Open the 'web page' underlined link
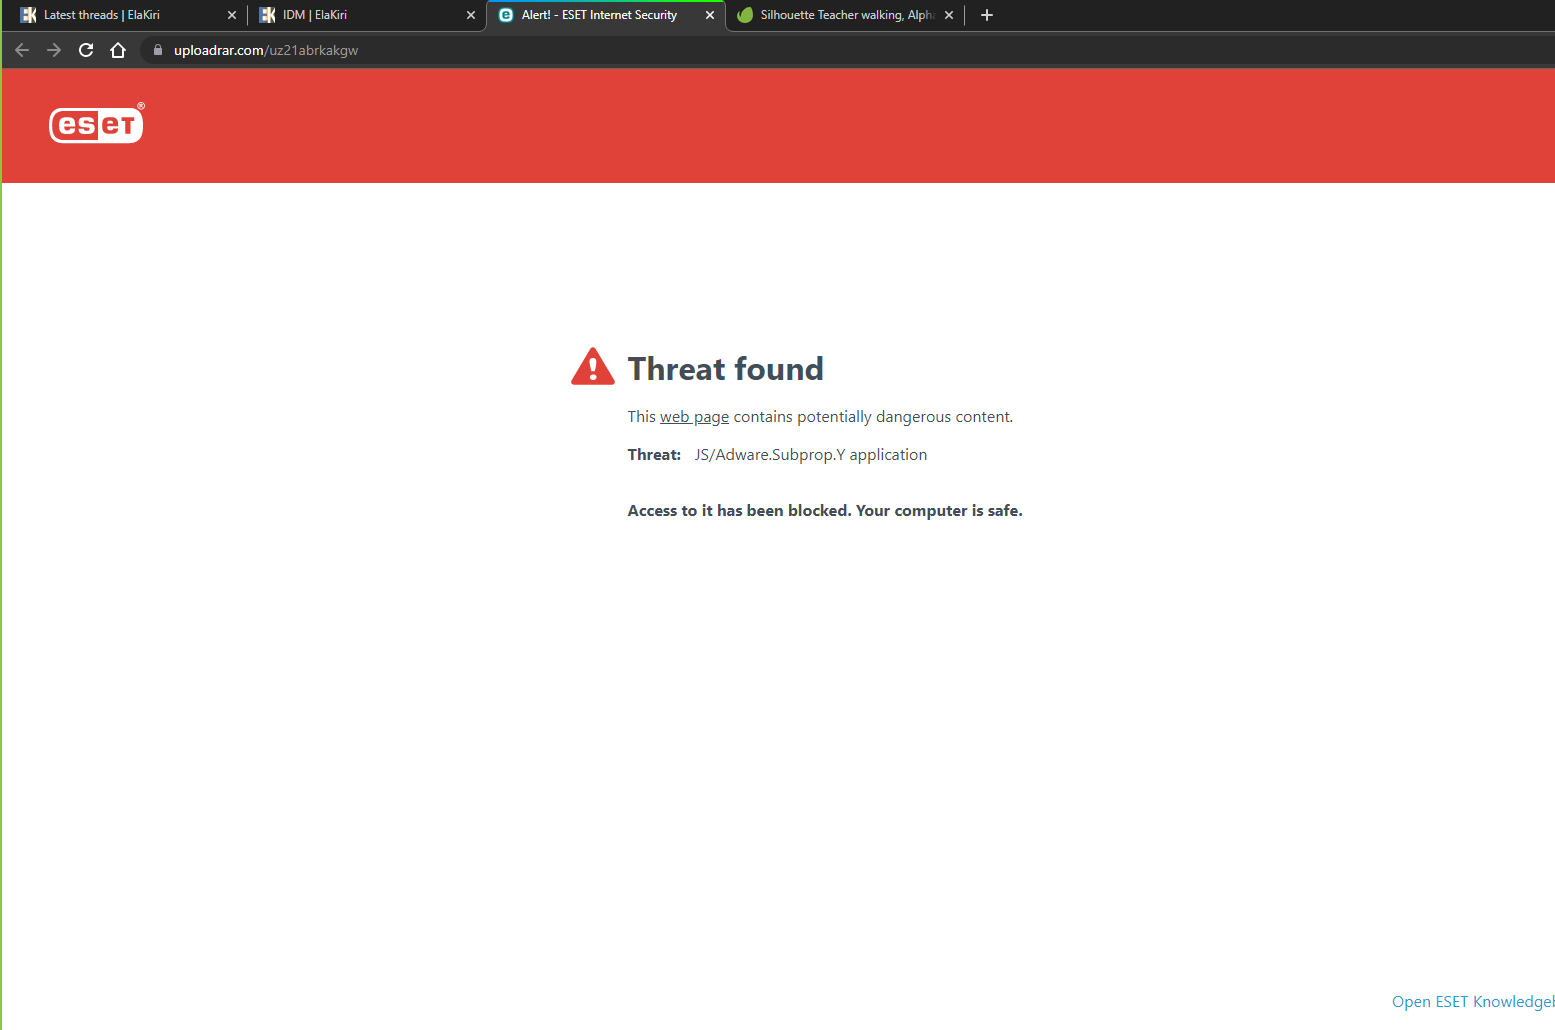The image size is (1555, 1030). pyautogui.click(x=694, y=417)
